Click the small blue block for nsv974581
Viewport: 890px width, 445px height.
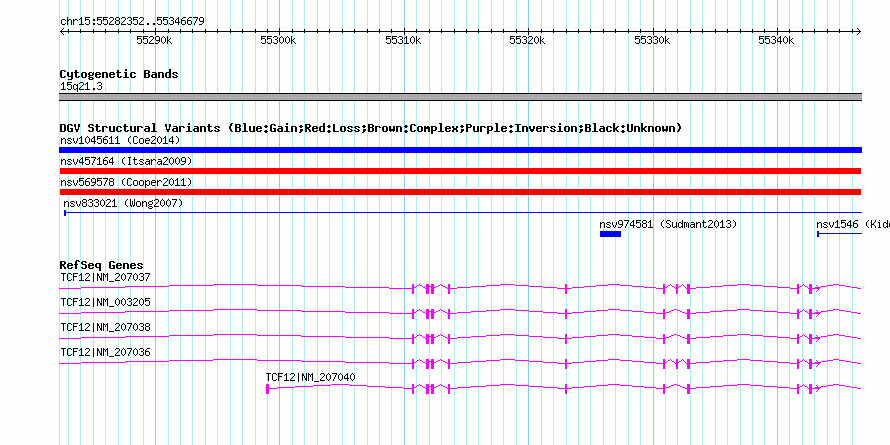click(610, 234)
